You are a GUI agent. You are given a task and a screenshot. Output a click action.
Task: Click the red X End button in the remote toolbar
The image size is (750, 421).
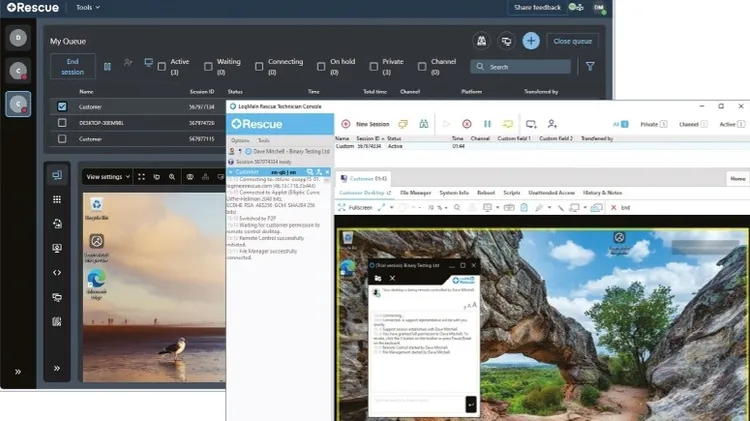(620, 208)
